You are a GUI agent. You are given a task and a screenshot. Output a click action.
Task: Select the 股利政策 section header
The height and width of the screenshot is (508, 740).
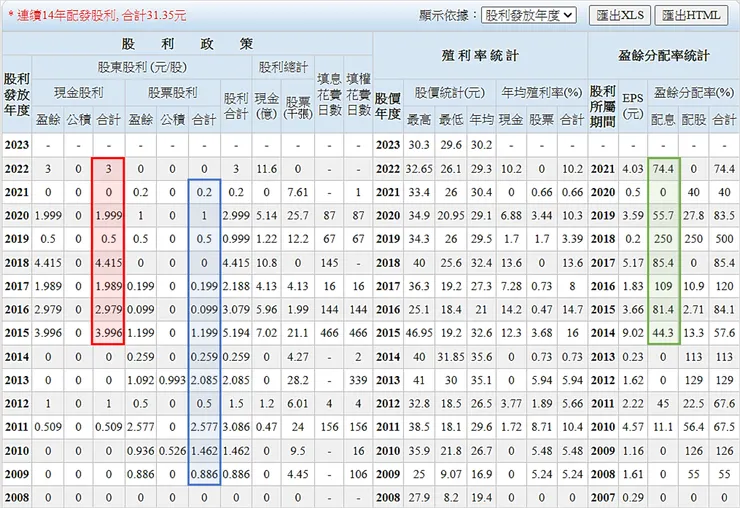[x=188, y=44]
